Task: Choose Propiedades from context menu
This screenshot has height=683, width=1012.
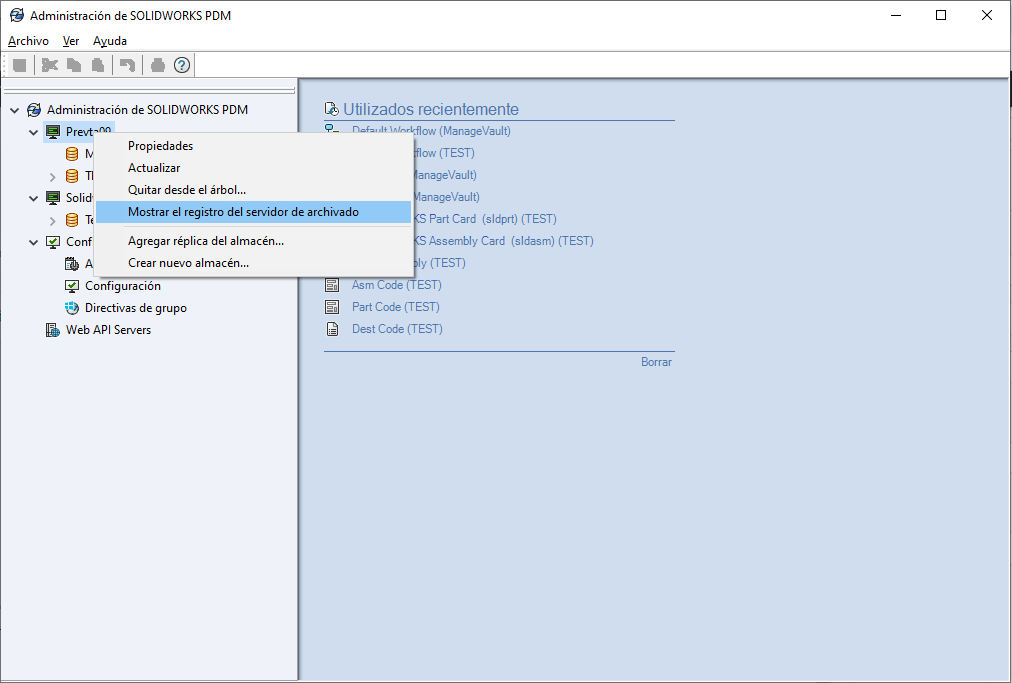Action: tap(253, 146)
